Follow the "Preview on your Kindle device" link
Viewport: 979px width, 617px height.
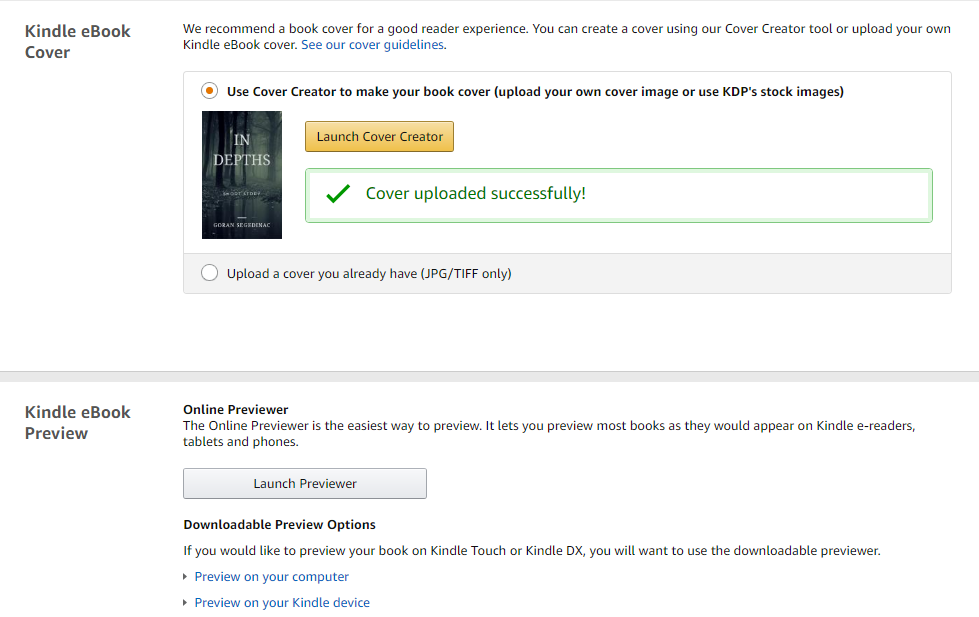[282, 603]
